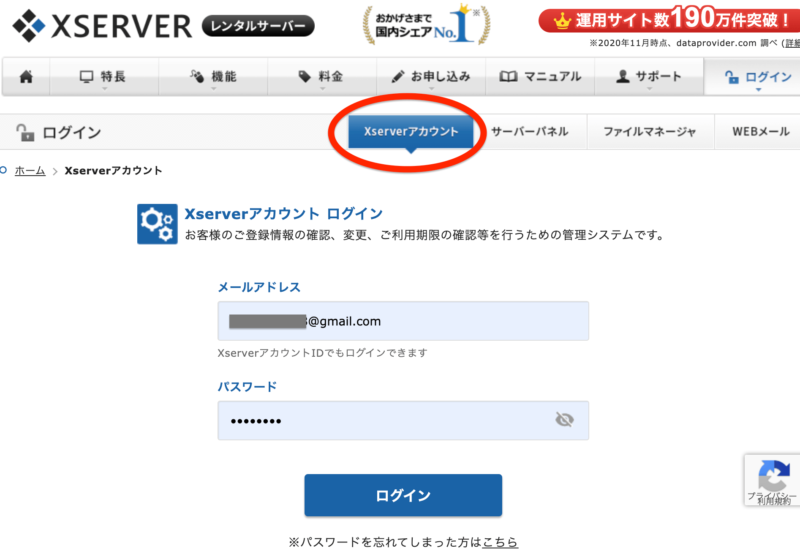Click the XSERVER logo
Viewport: 800px width, 556px height.
coord(103,26)
